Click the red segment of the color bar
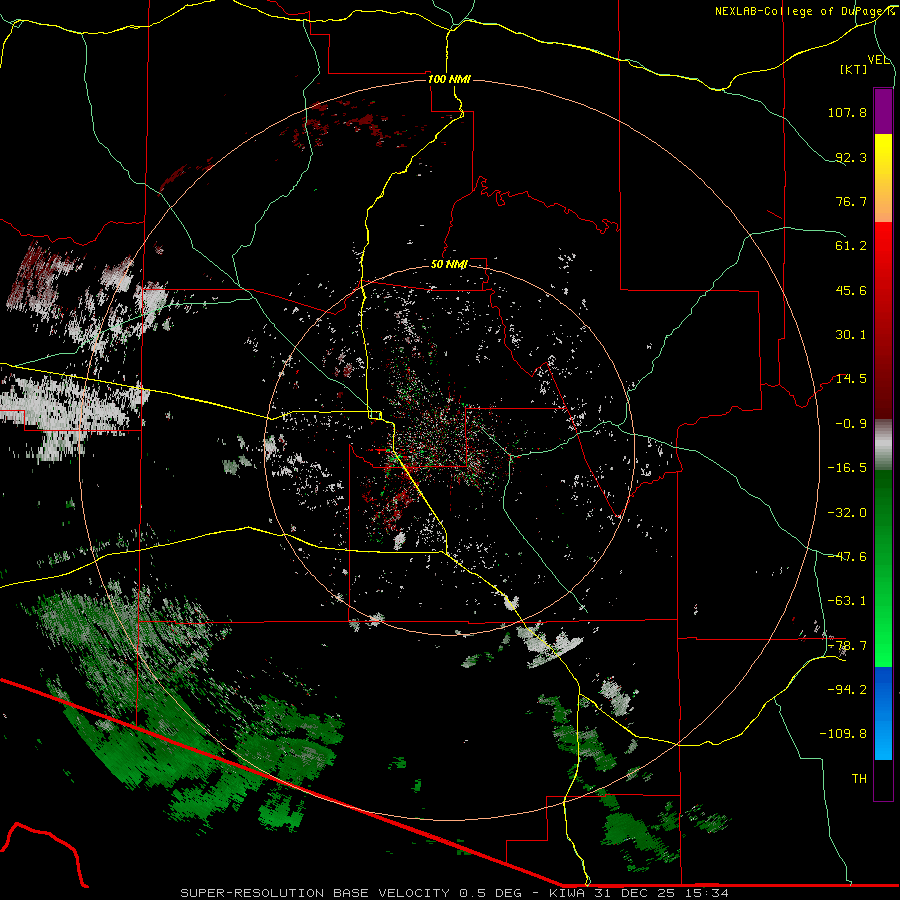This screenshot has width=900, height=900. pos(883,320)
